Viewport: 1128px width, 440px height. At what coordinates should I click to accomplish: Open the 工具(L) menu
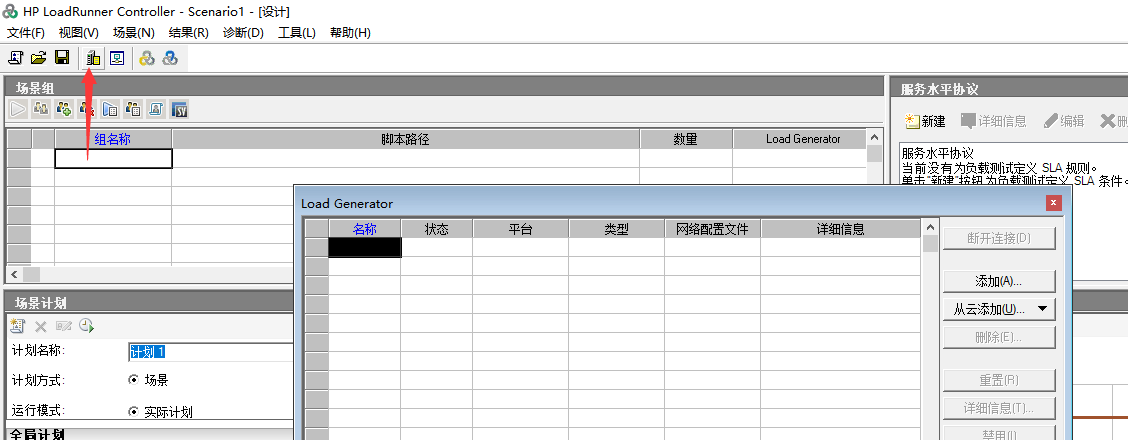[297, 32]
